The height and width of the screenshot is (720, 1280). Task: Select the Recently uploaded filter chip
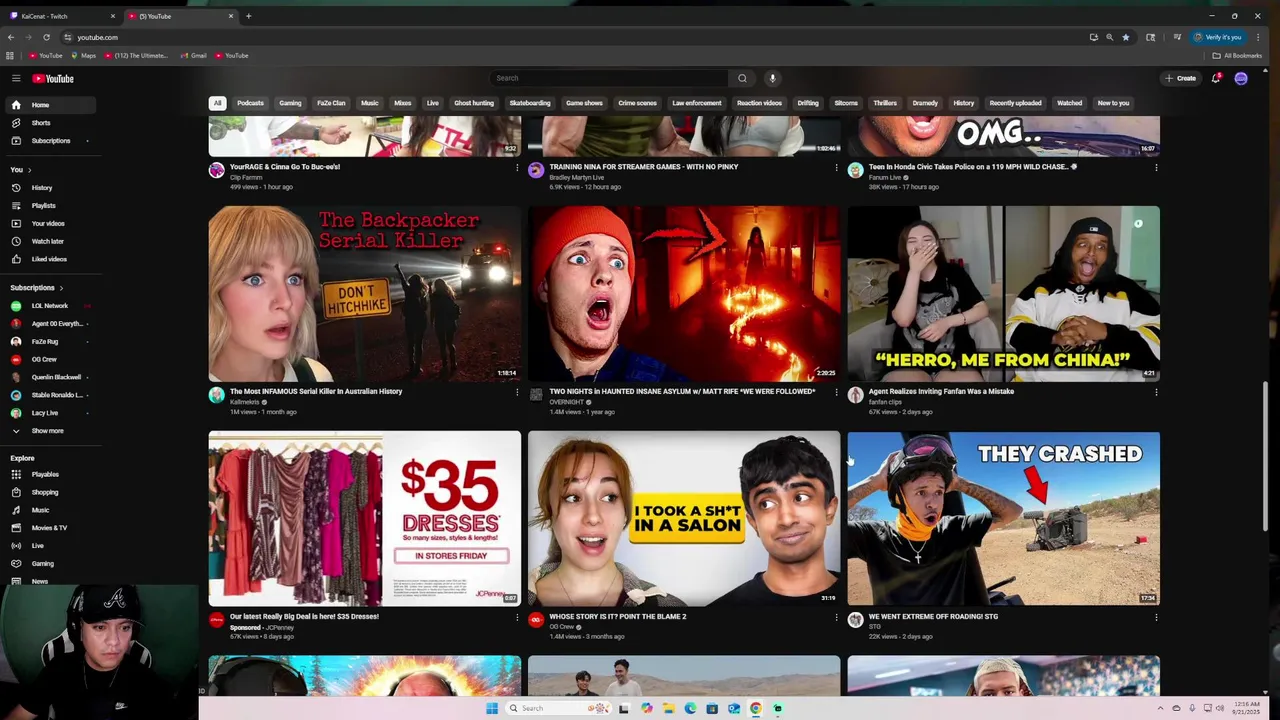pos(1015,103)
